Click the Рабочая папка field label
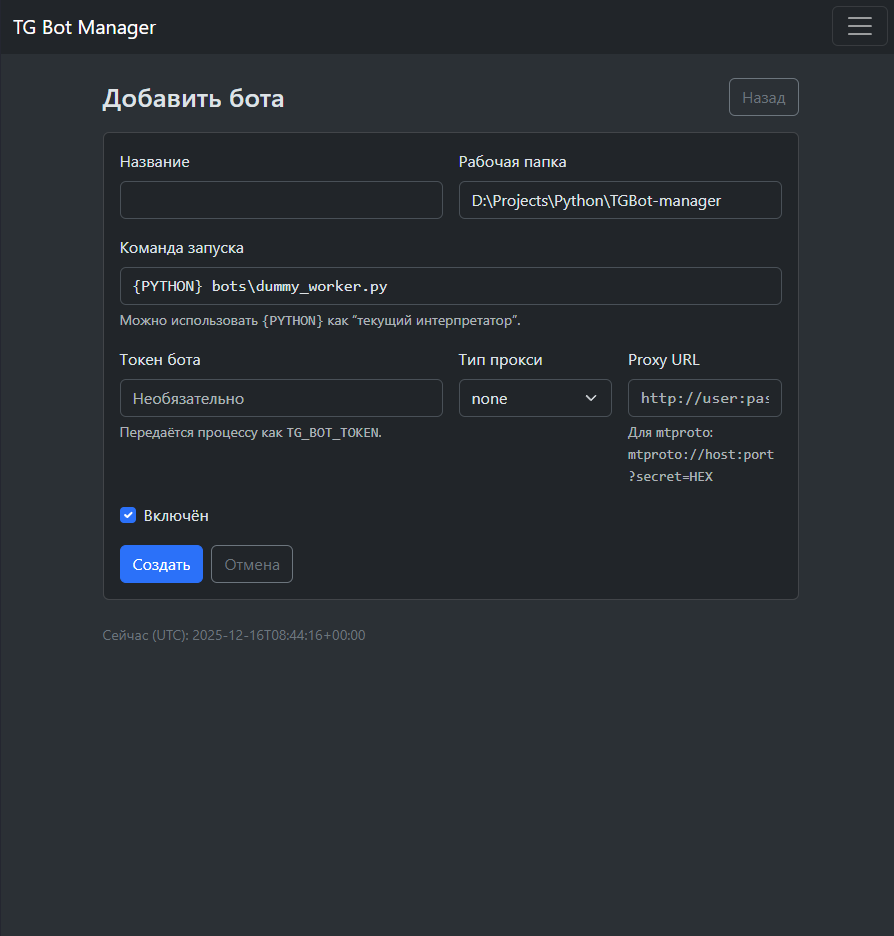The width and height of the screenshot is (894, 936). pyautogui.click(x=512, y=162)
